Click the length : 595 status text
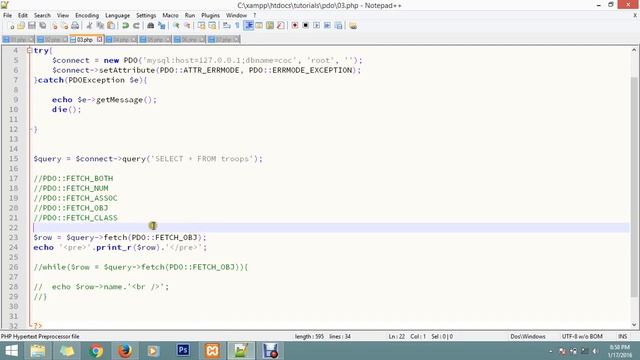The image size is (640, 360). [x=309, y=336]
